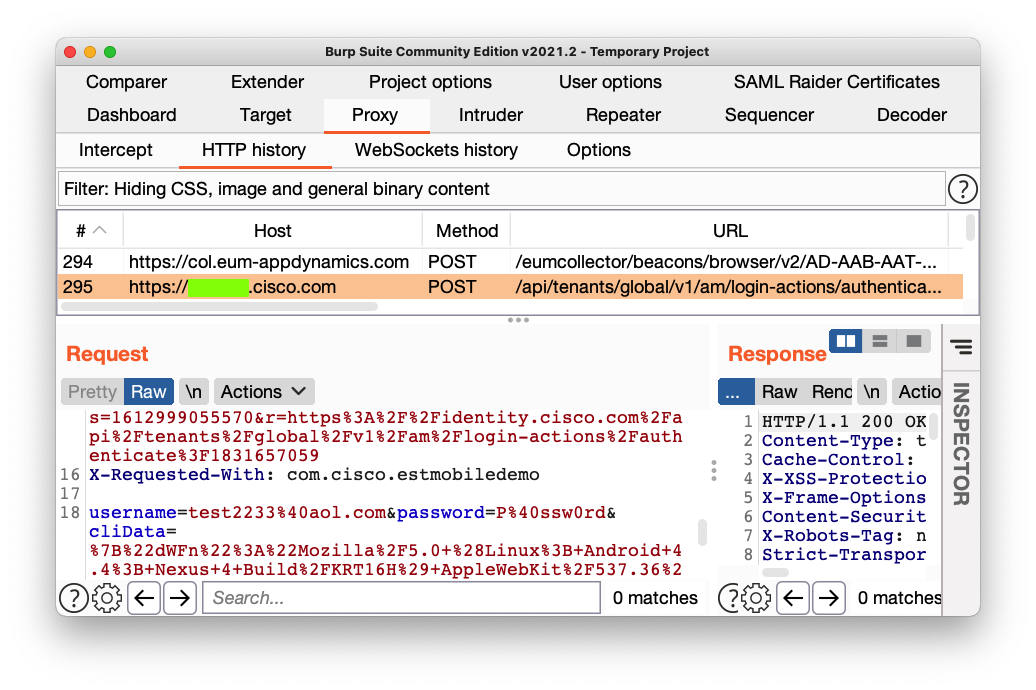Screen dimensions: 1036x690
Task: Select history row 295 cisco.com request
Action: (510, 287)
